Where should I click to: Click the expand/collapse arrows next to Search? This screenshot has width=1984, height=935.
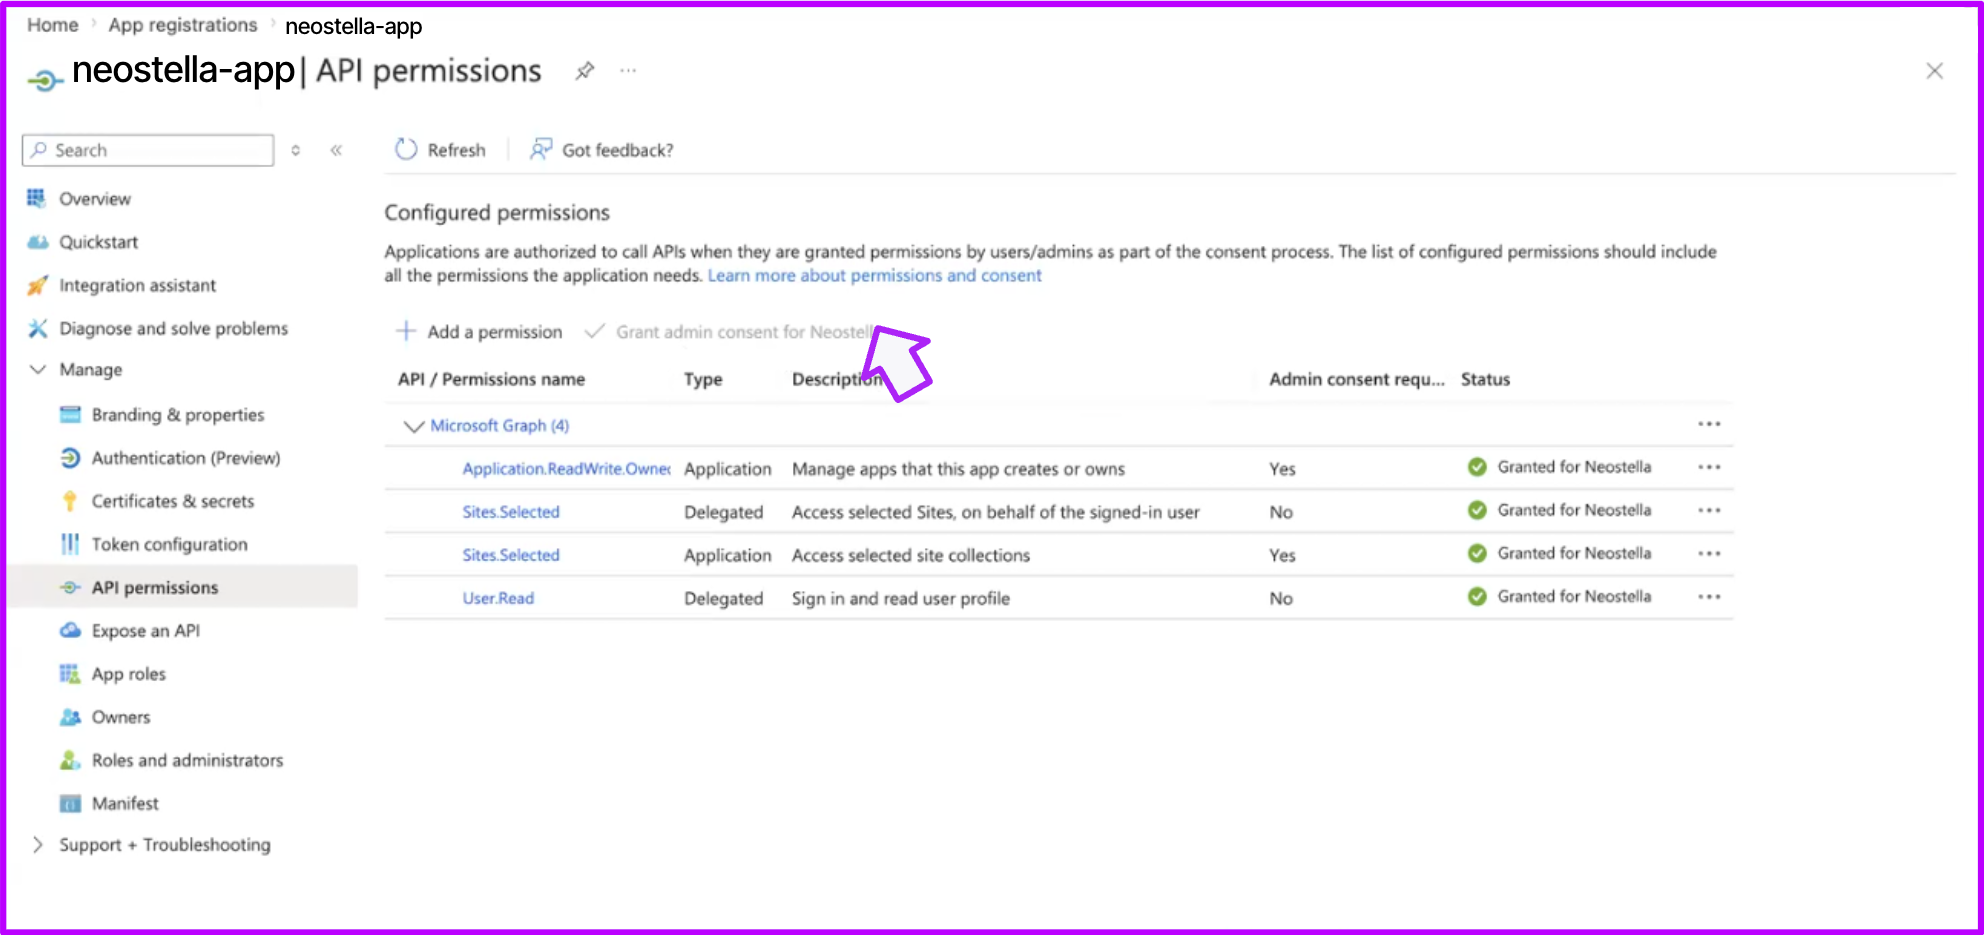pos(295,150)
